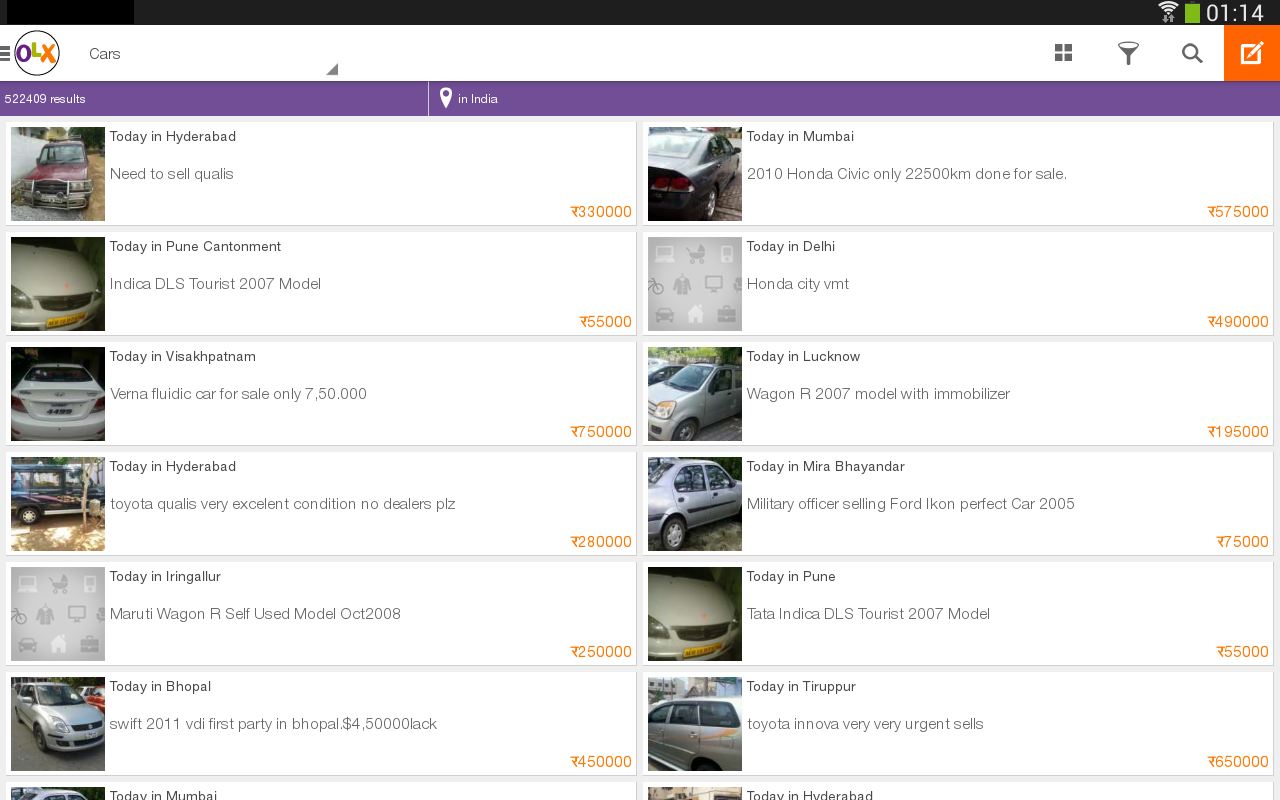The height and width of the screenshot is (800, 1280).
Task: Check the 01:14 status bar clock
Action: [x=1235, y=13]
